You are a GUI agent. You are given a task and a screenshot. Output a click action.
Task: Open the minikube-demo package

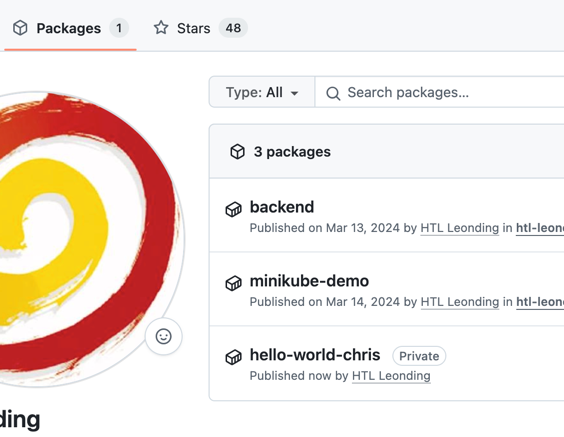[x=309, y=281]
